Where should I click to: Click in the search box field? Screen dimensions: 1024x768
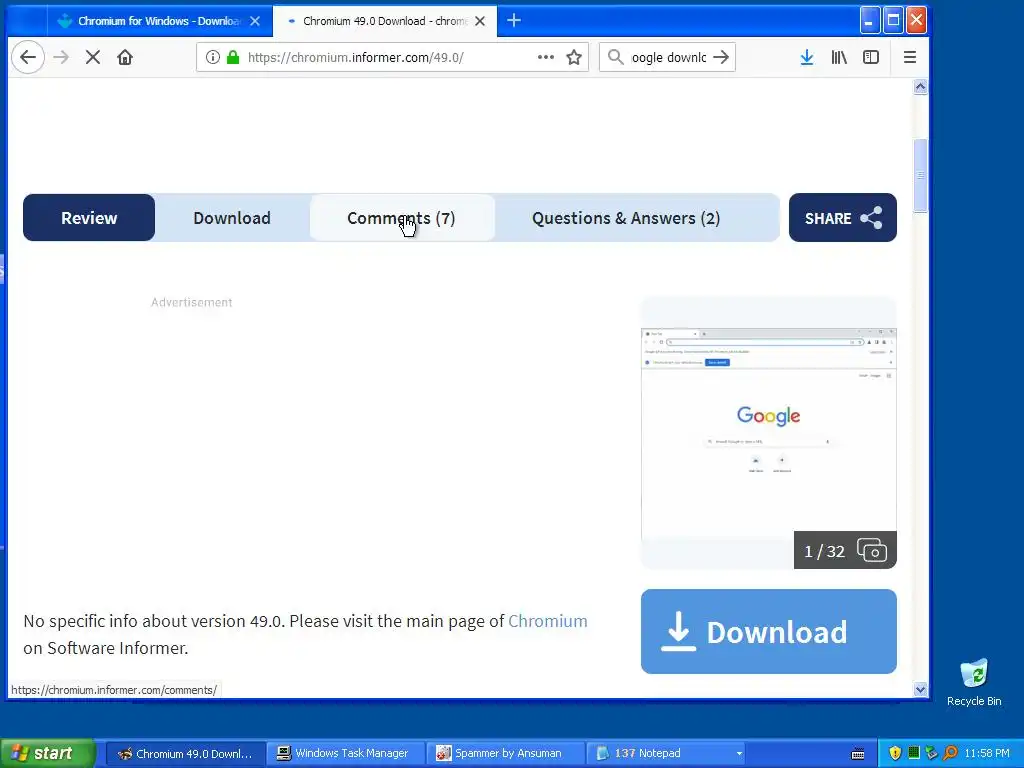[x=668, y=57]
